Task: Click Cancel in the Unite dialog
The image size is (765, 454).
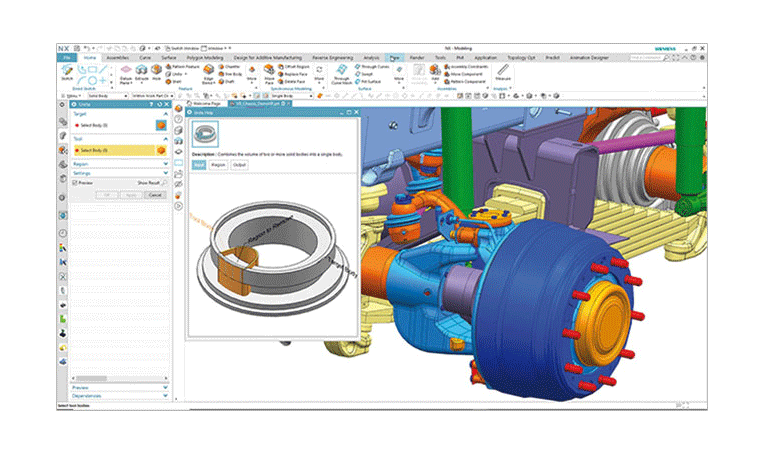Action: [x=155, y=195]
